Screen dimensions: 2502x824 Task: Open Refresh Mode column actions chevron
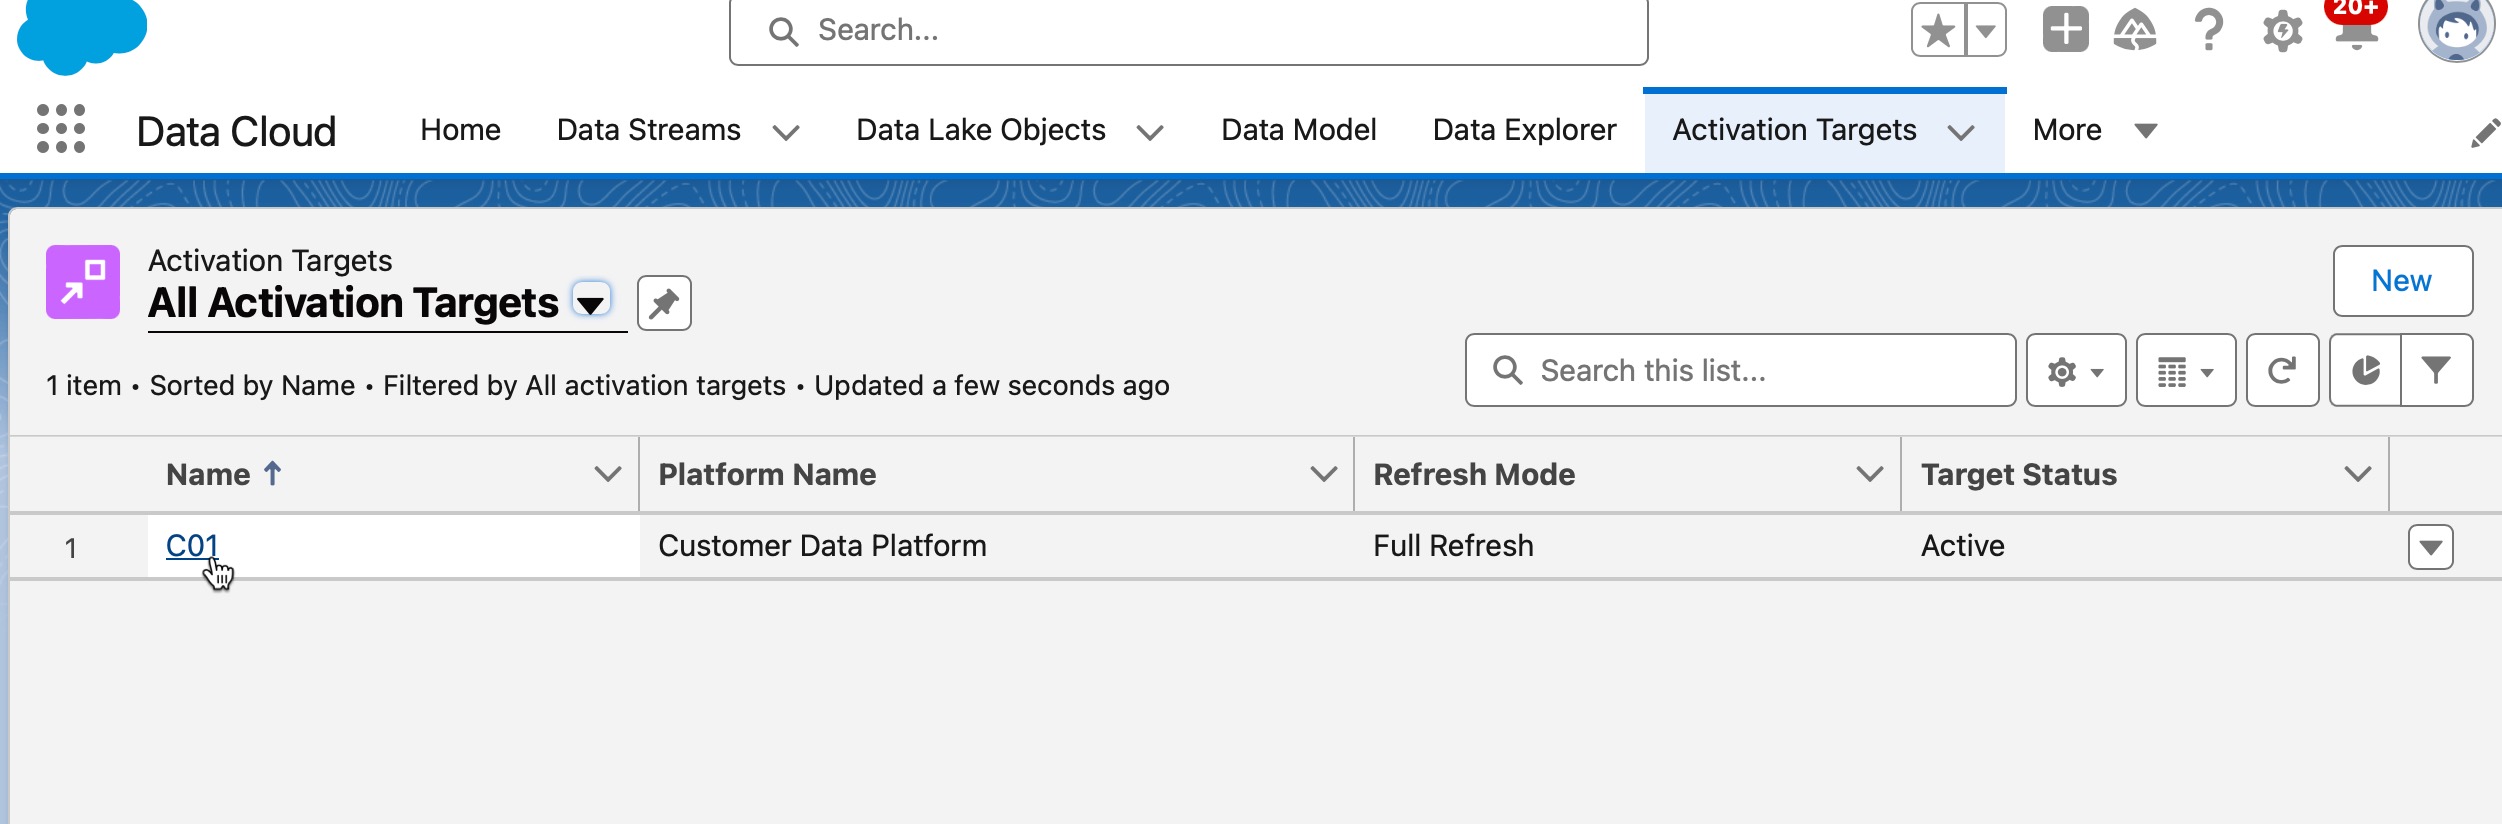(x=1870, y=474)
